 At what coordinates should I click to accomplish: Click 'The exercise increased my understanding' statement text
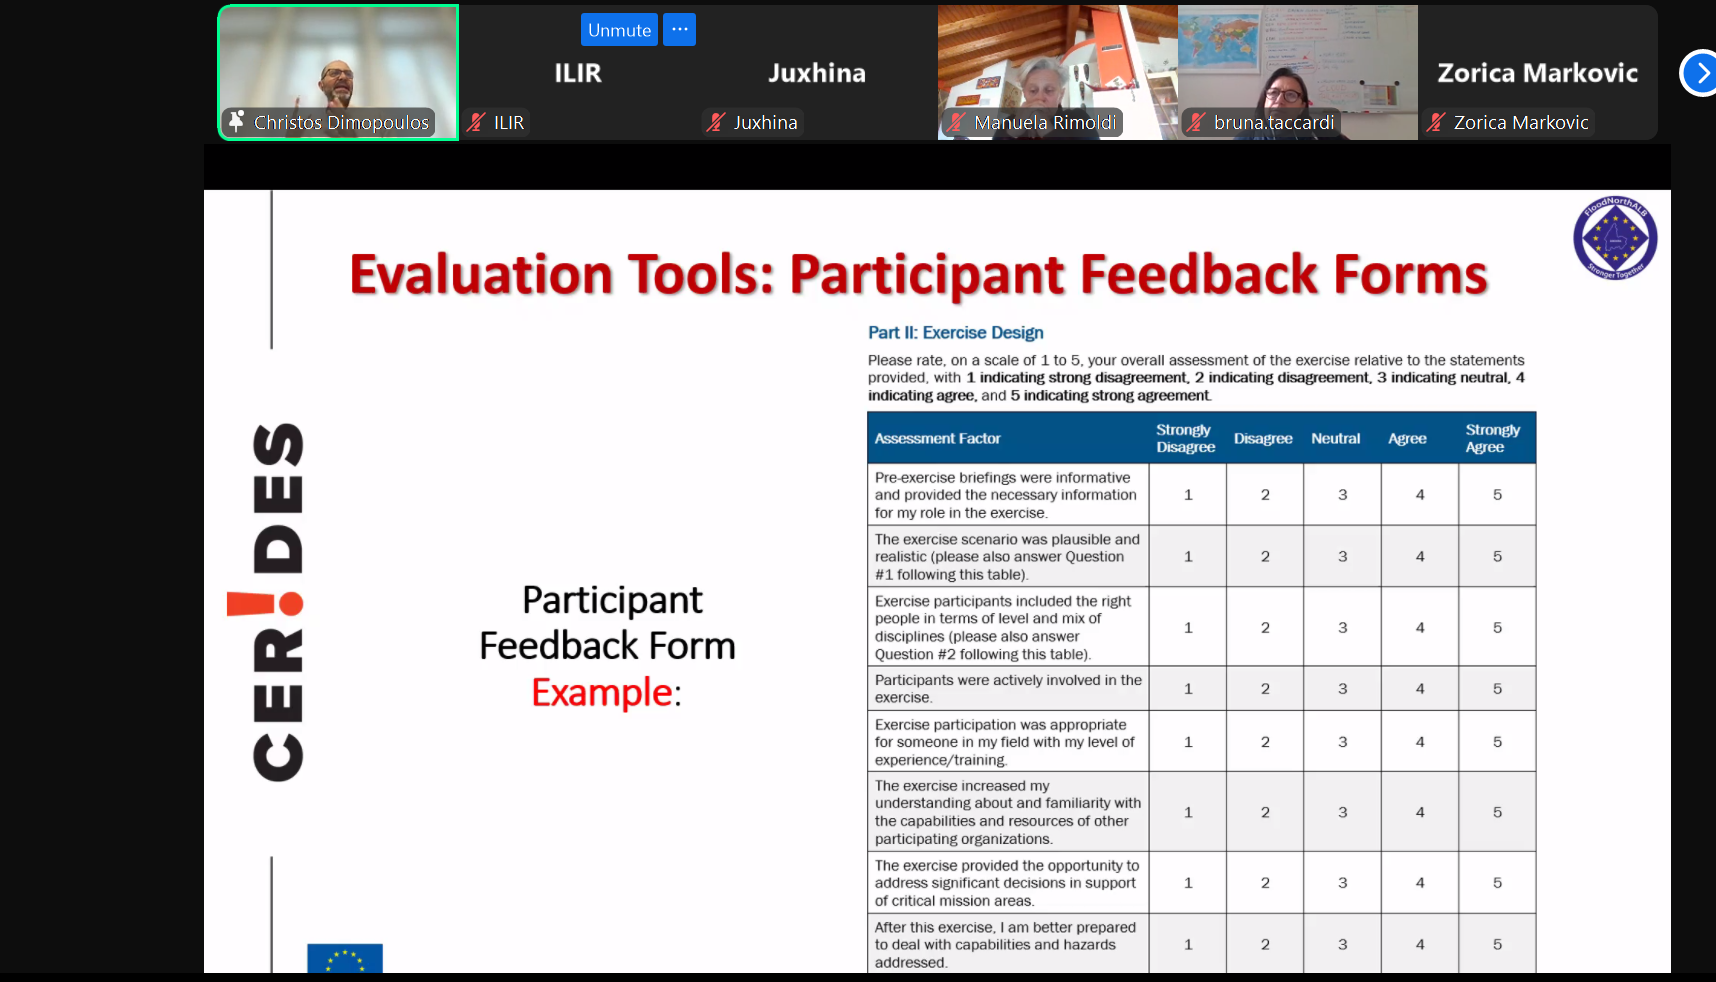1008,812
